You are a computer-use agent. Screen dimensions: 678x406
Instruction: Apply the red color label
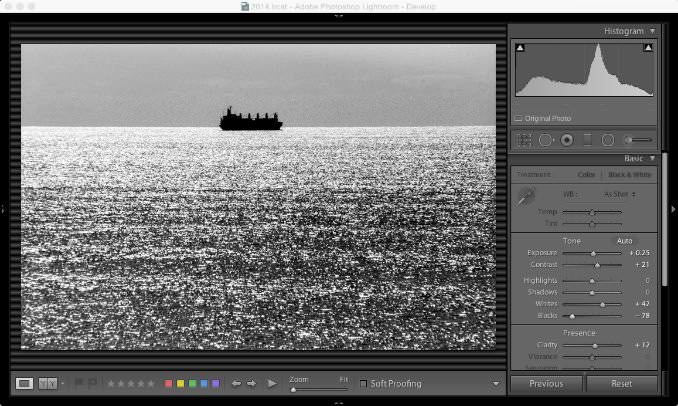169,384
